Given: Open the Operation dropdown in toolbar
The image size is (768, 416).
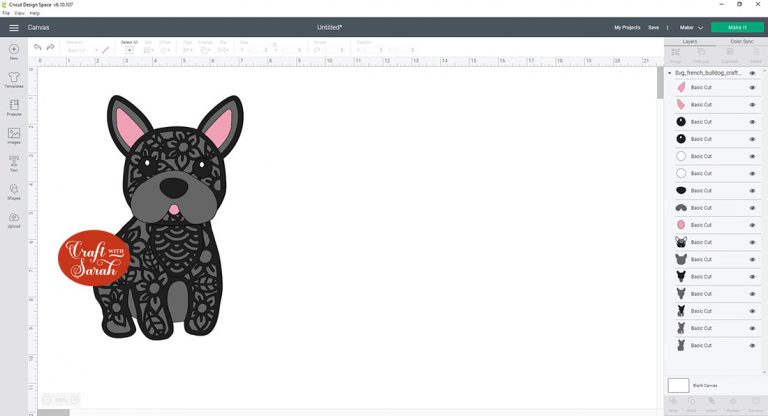Looking at the screenshot, I should click(81, 50).
